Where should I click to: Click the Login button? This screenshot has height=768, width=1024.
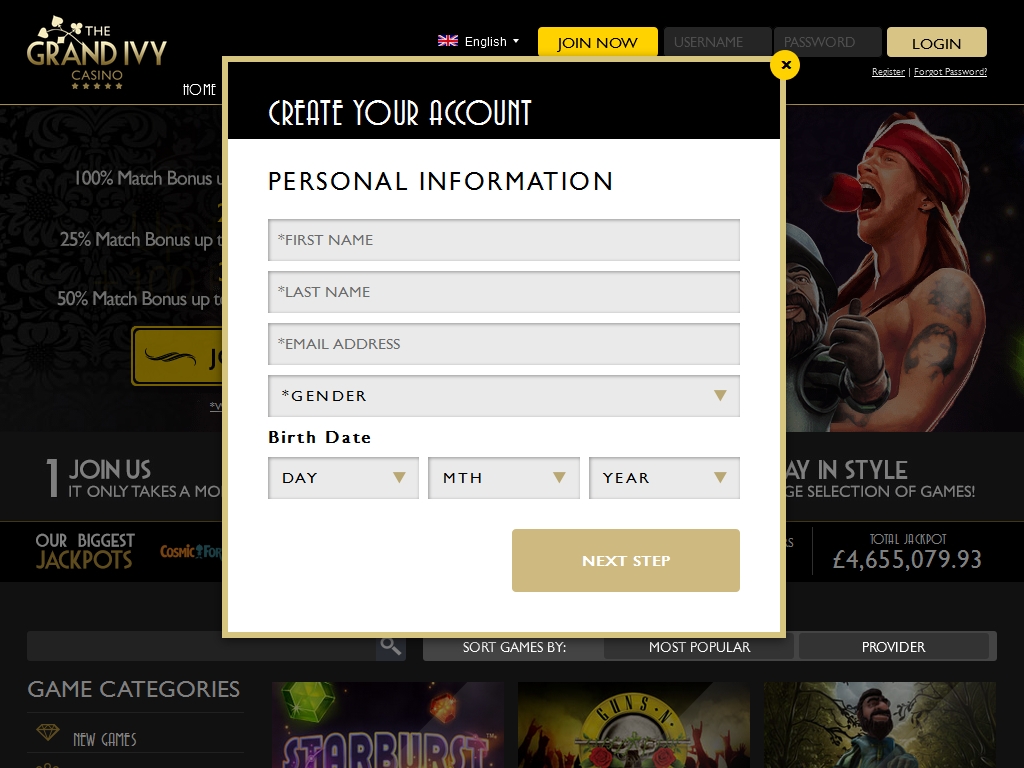coord(936,42)
